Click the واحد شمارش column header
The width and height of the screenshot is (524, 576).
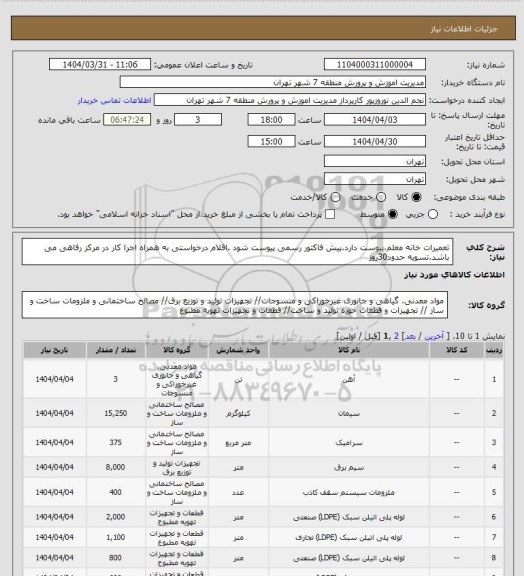pos(238,350)
